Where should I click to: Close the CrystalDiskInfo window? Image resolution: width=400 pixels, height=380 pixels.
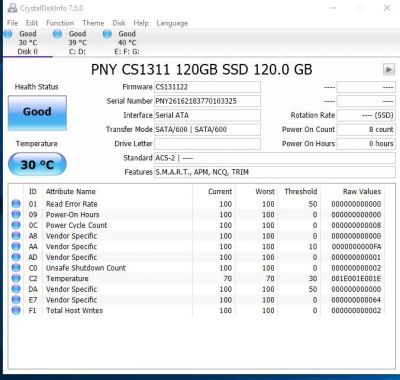pyautogui.click(x=387, y=8)
